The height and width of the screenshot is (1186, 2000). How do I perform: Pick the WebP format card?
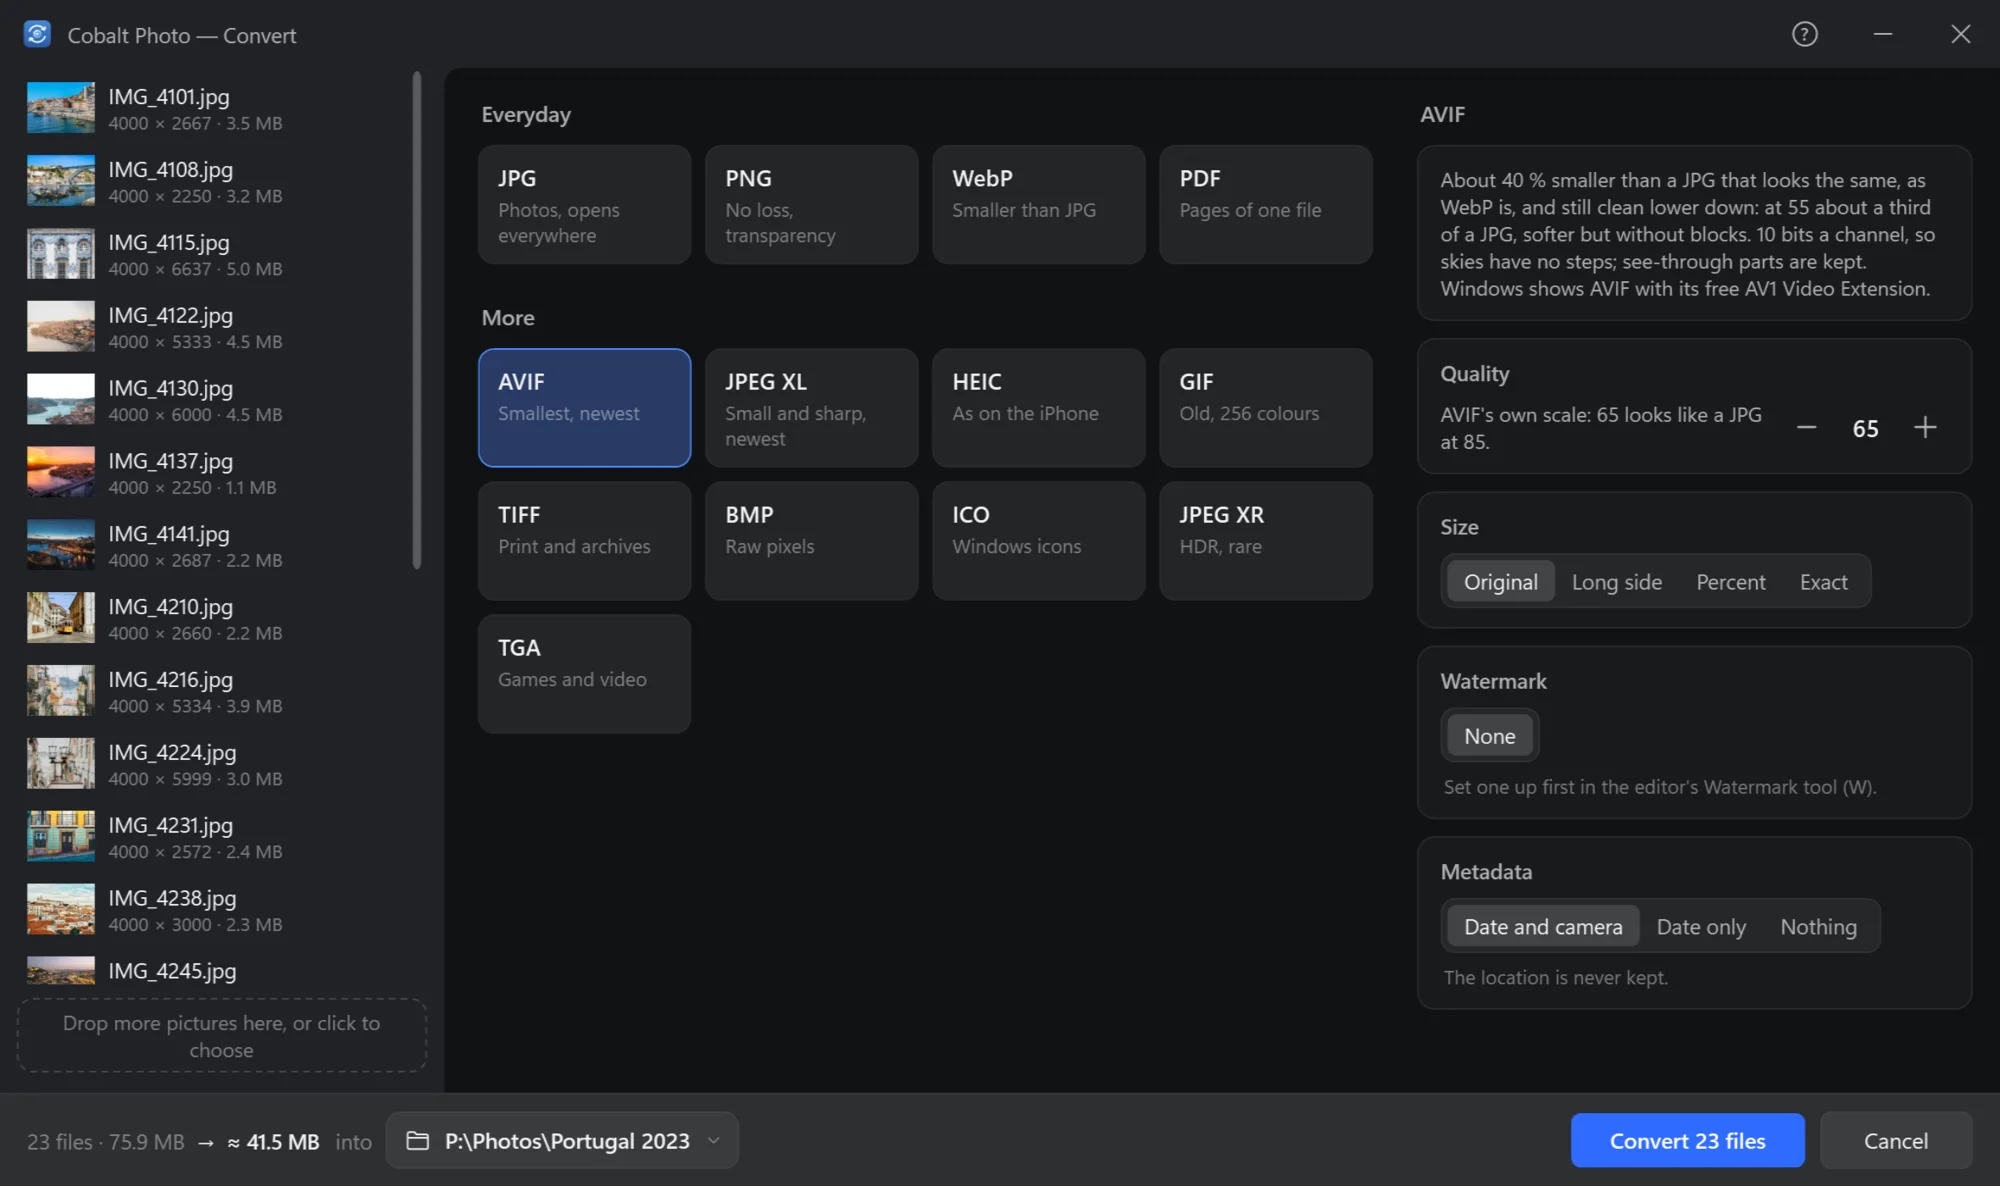tap(1039, 205)
